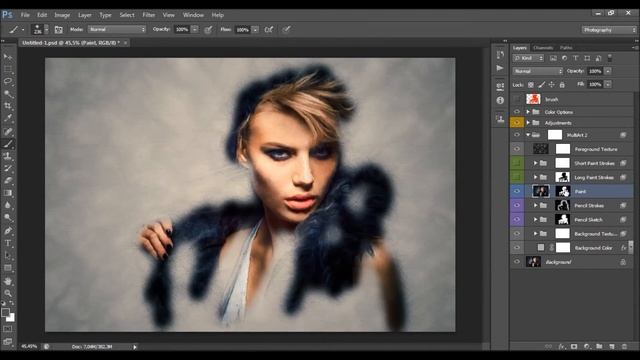Expand the Short Paint Strokes group
Viewport: 640px width, 360px height.
click(536, 163)
